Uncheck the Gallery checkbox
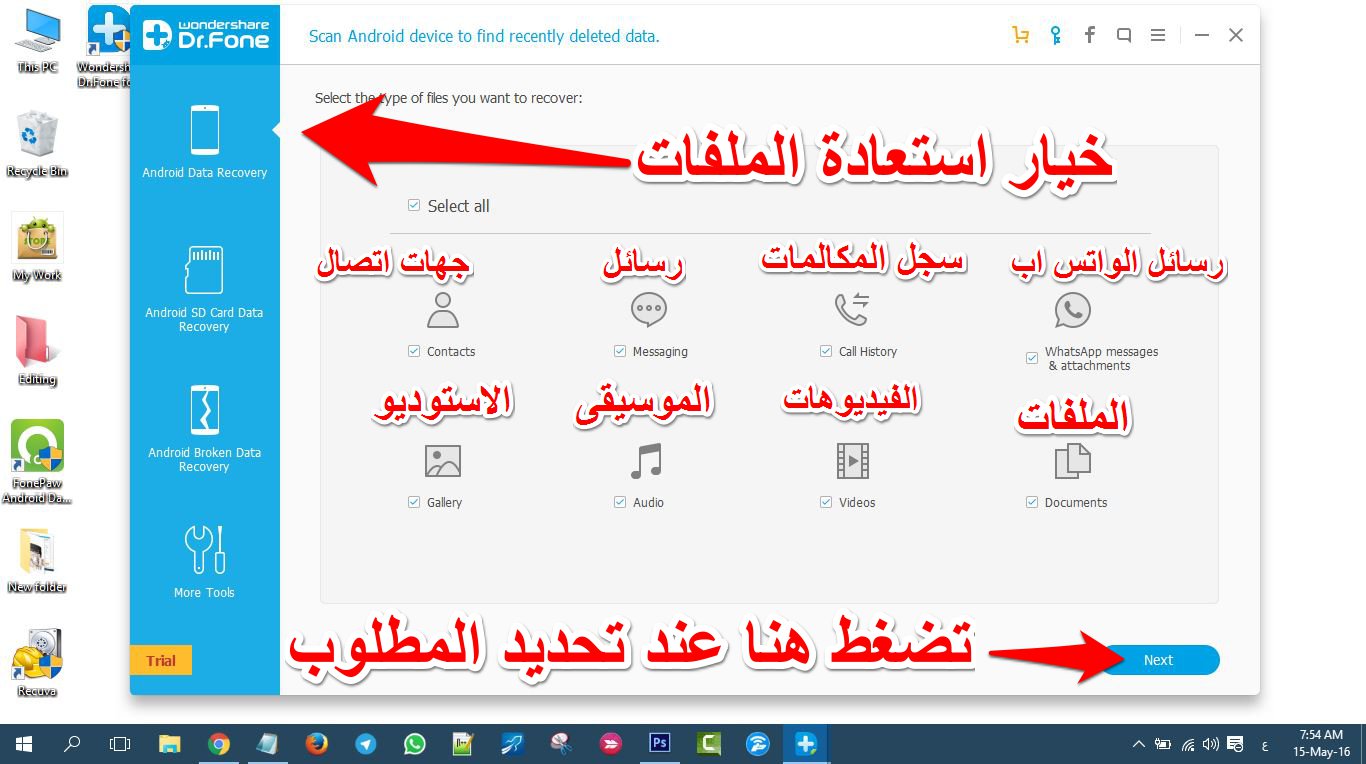 (x=414, y=502)
